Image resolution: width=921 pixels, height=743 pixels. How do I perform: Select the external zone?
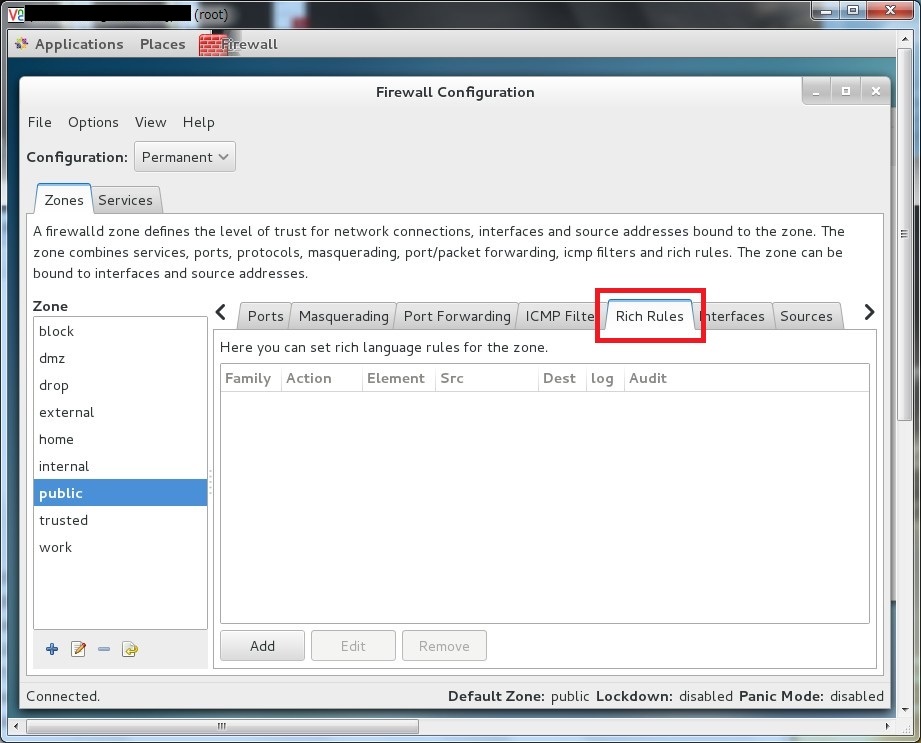120,412
